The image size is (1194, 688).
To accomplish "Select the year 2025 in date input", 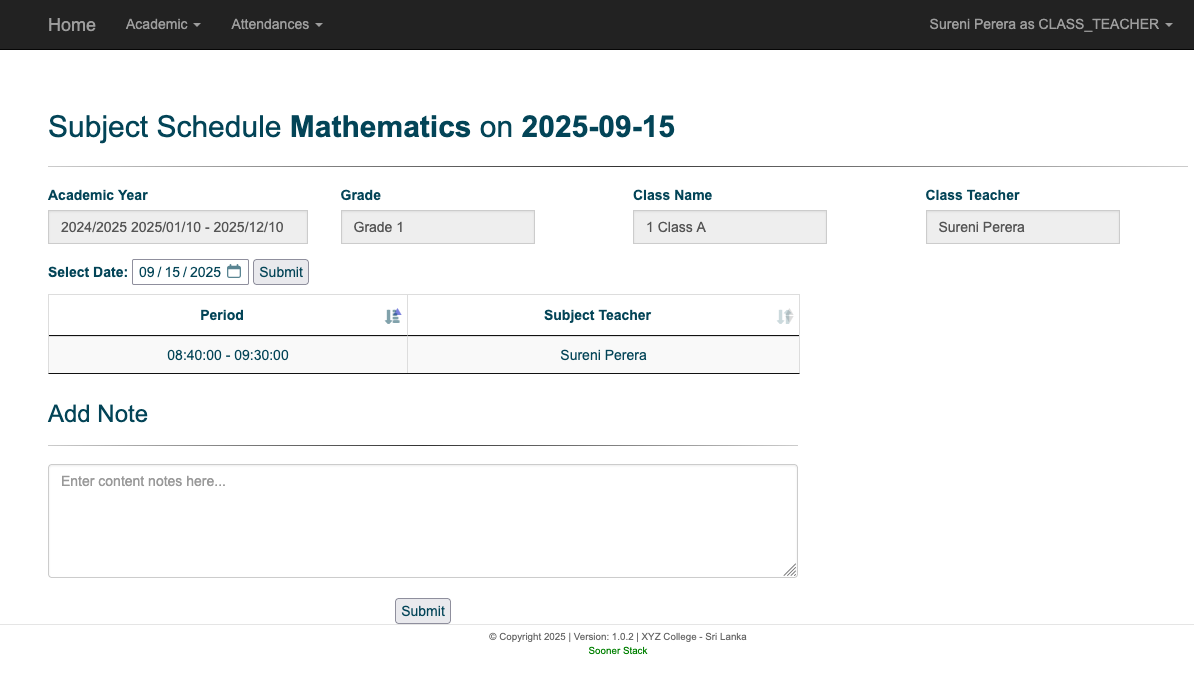I will pyautogui.click(x=205, y=272).
